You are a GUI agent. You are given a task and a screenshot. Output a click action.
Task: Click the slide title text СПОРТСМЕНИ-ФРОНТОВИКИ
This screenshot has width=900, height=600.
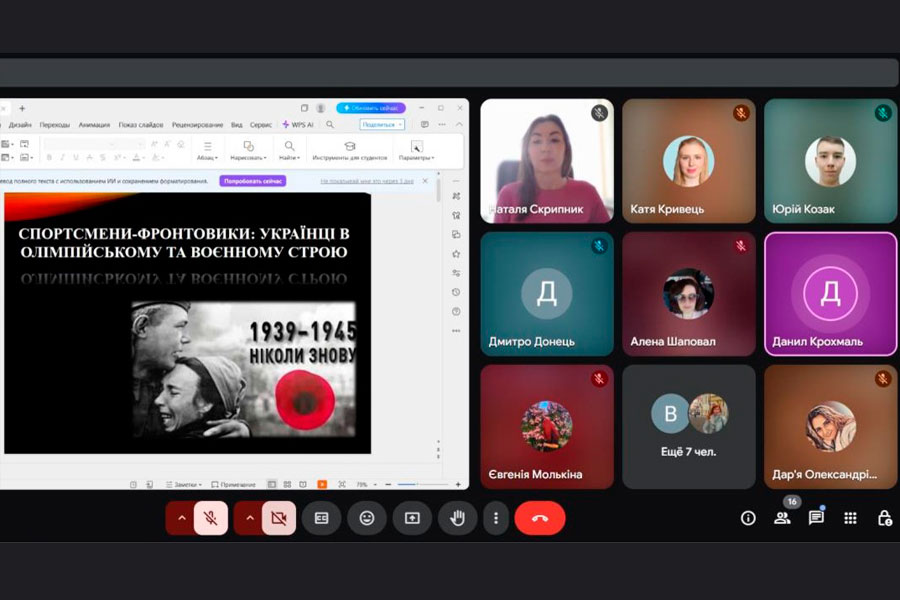(184, 242)
